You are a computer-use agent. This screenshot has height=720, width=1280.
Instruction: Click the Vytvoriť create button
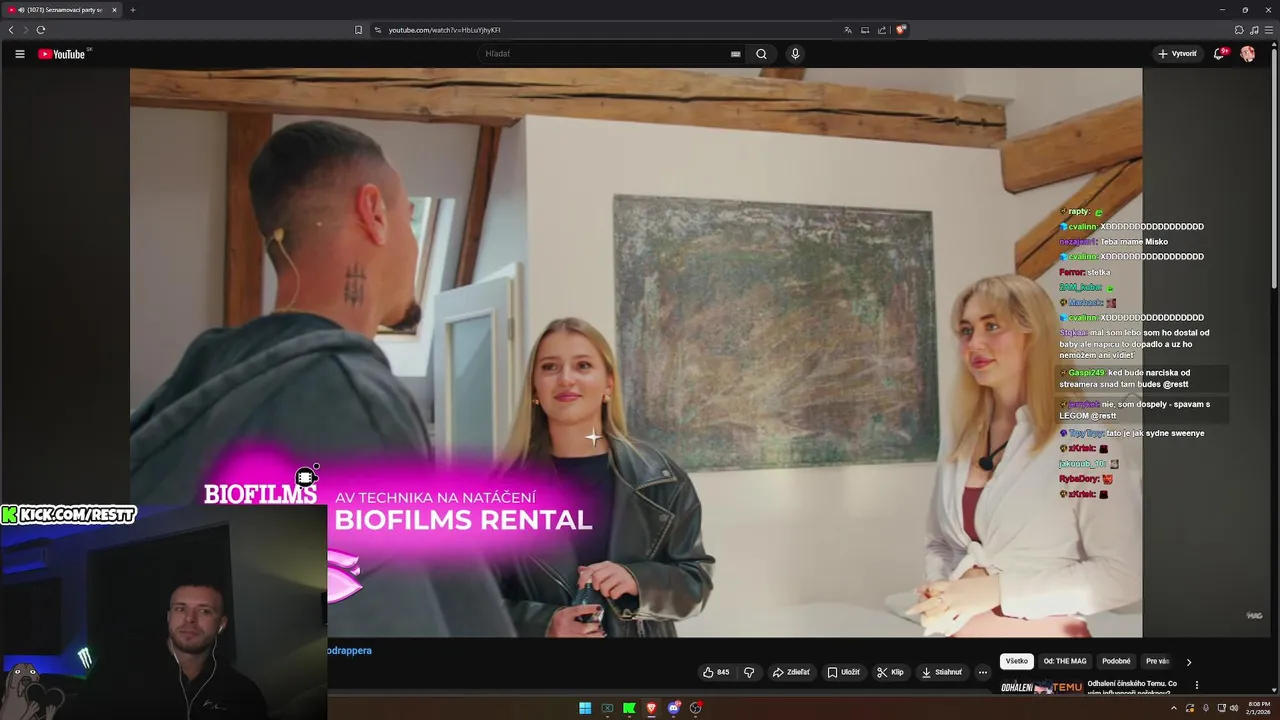pyautogui.click(x=1177, y=54)
